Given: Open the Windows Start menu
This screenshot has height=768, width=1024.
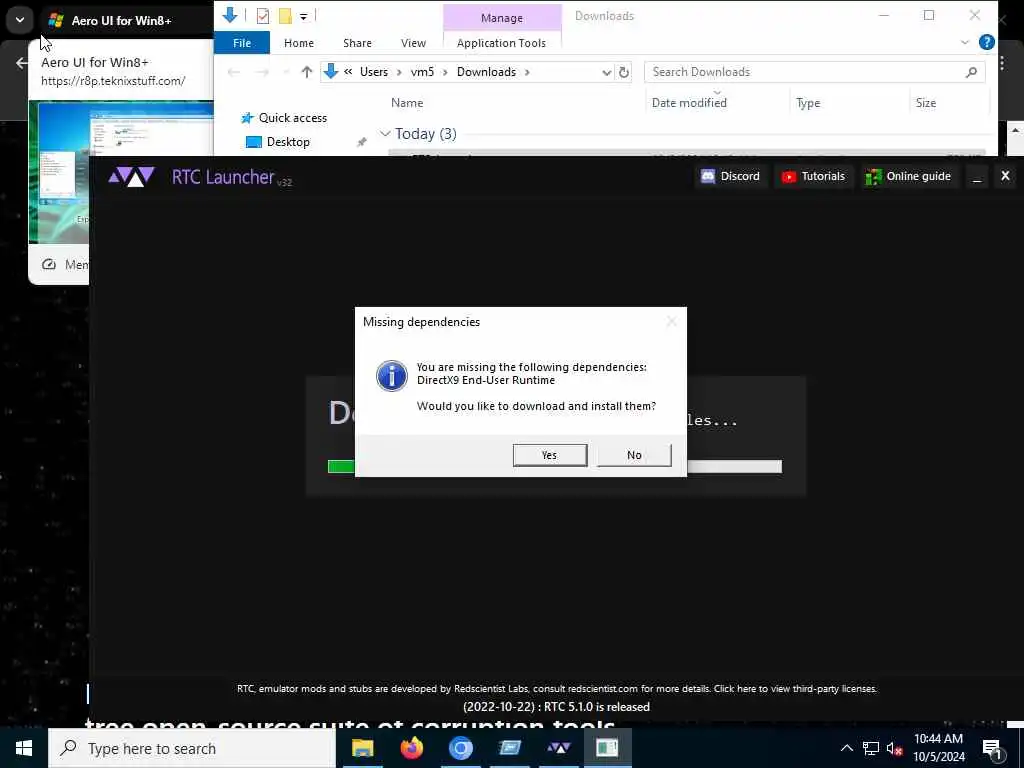Looking at the screenshot, I should [24, 748].
